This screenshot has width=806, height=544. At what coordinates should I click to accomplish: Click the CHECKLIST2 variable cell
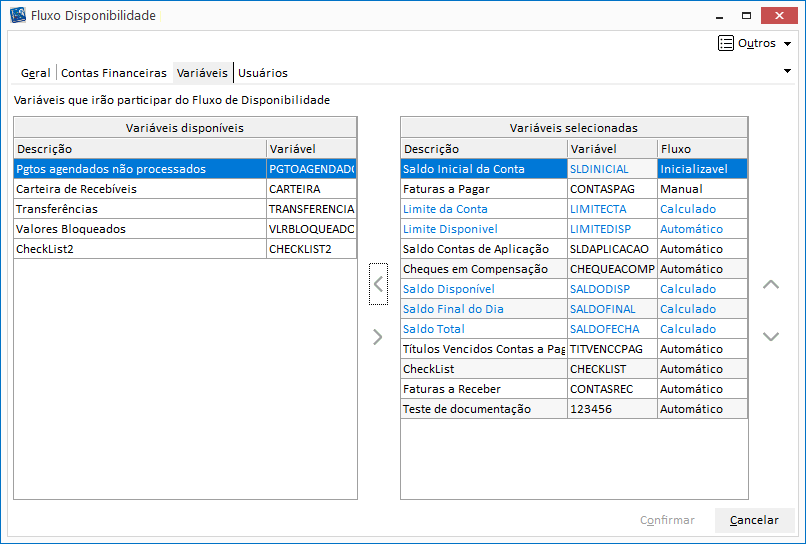(x=312, y=249)
